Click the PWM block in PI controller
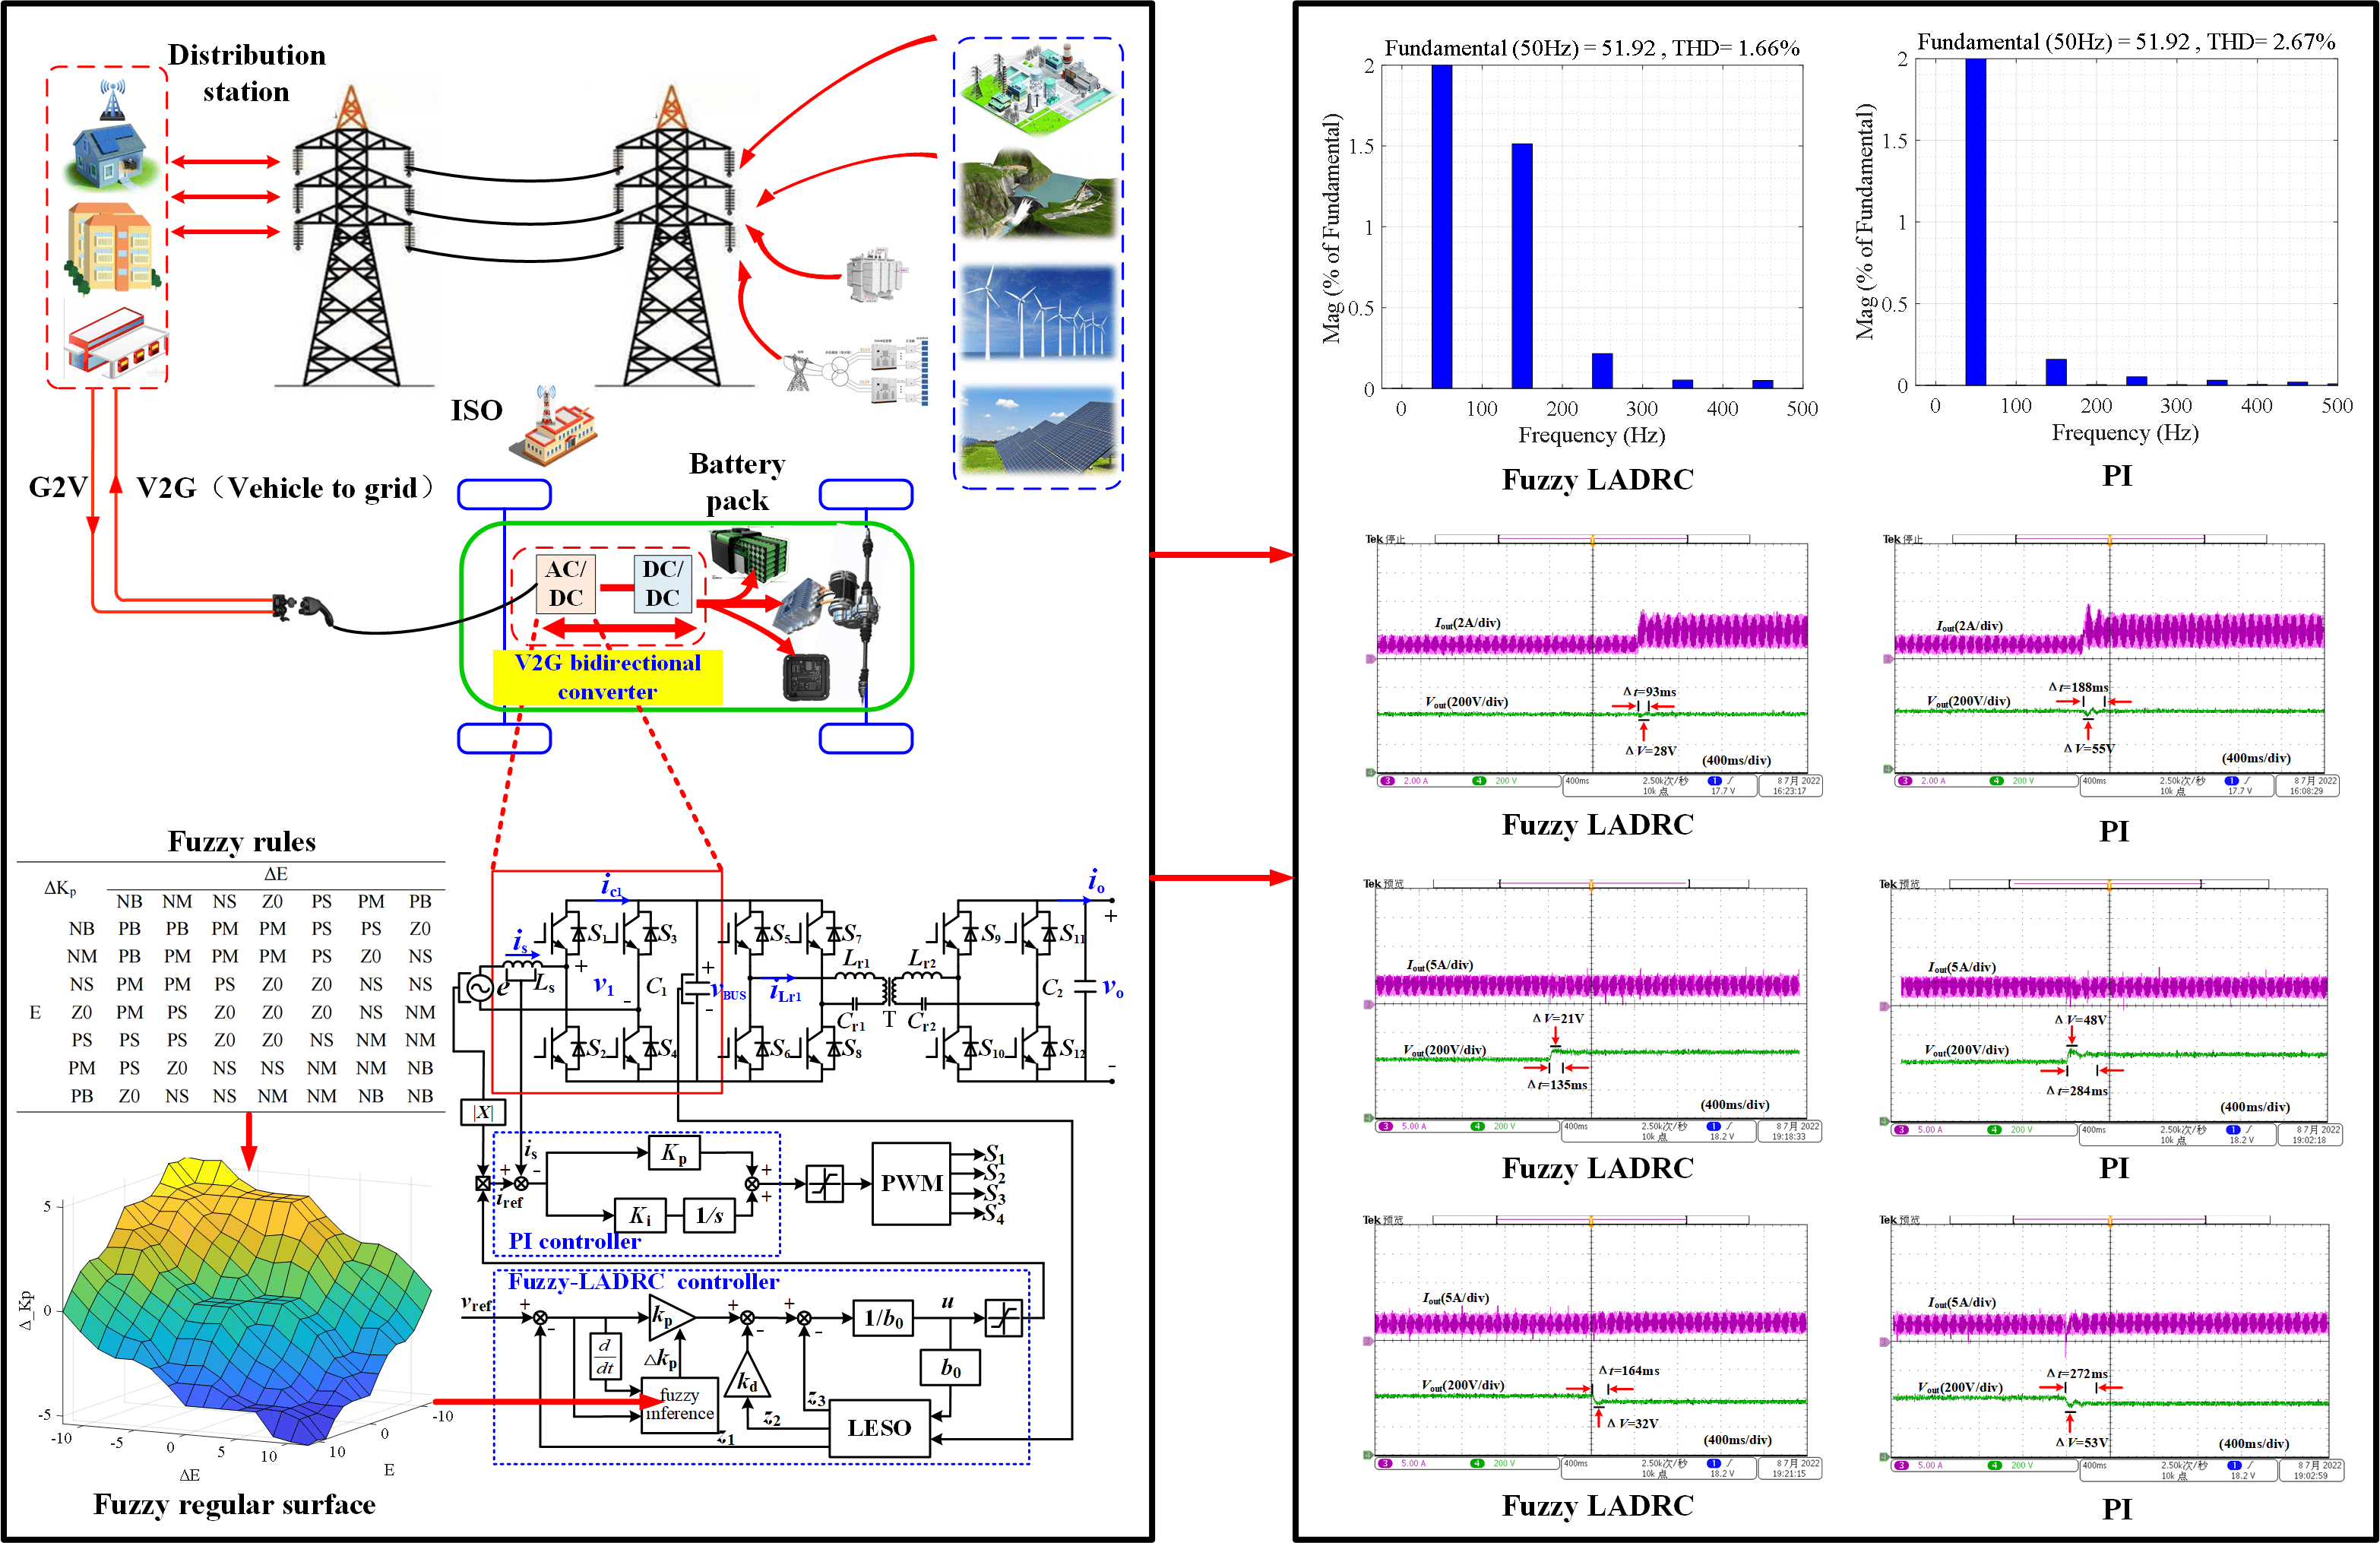Viewport: 2380px width, 1543px height. point(911,1183)
